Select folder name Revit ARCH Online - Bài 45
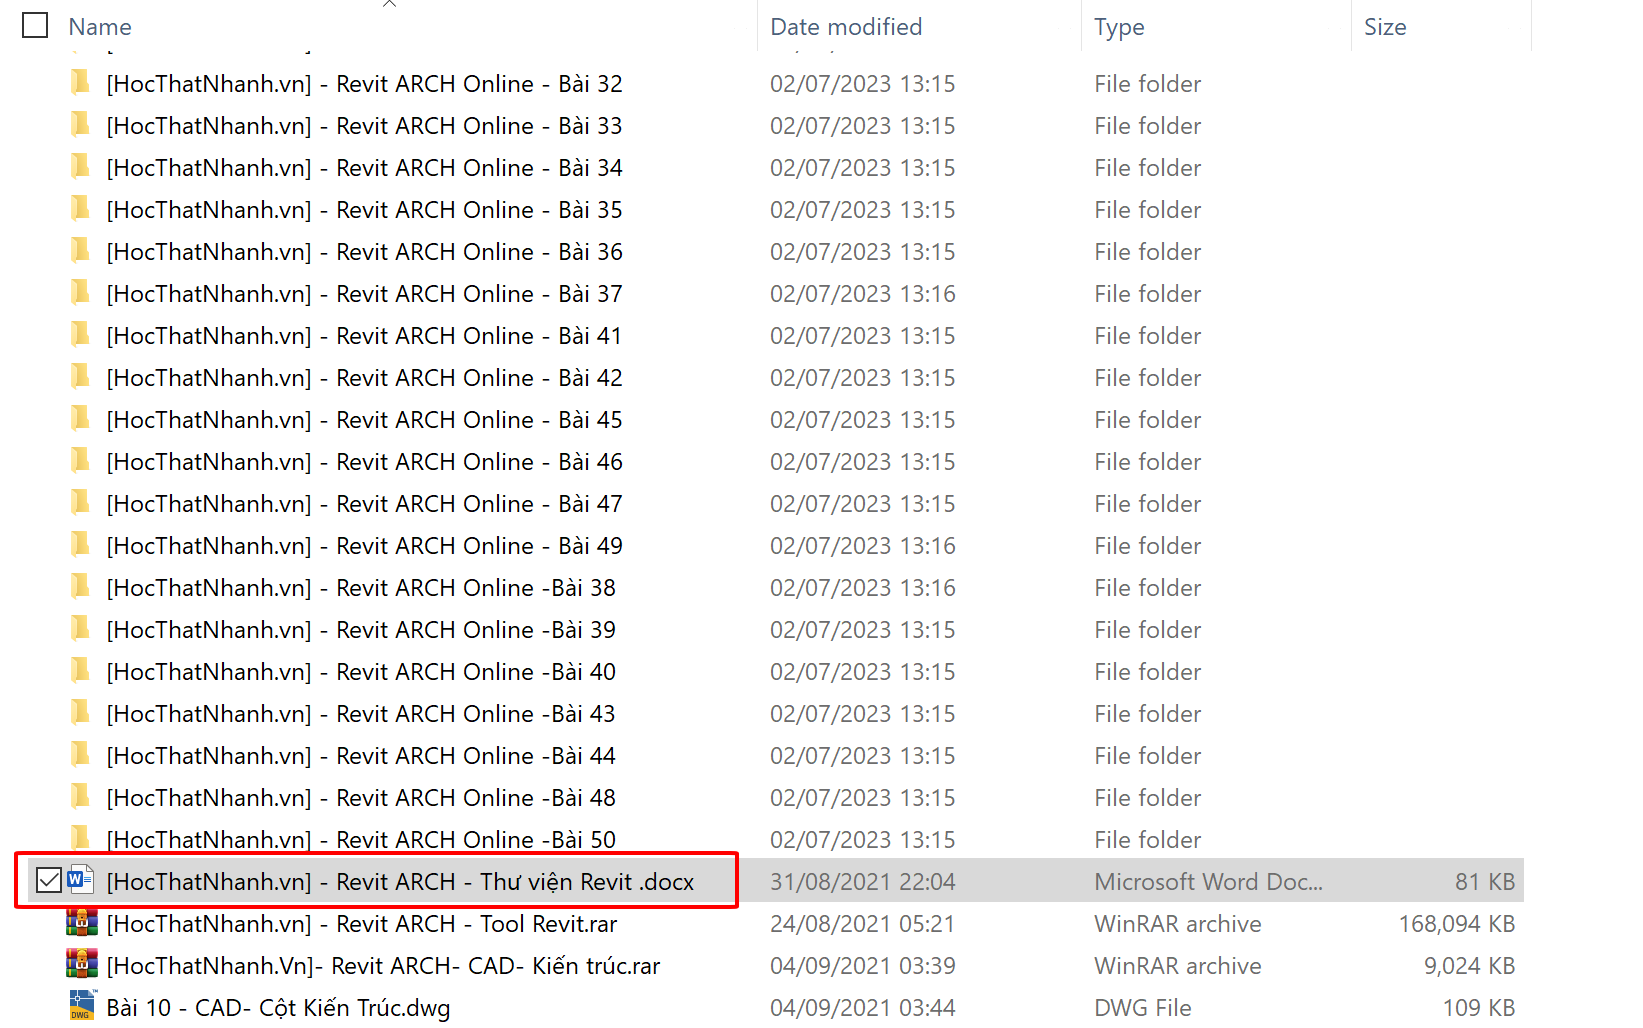 [x=364, y=420]
